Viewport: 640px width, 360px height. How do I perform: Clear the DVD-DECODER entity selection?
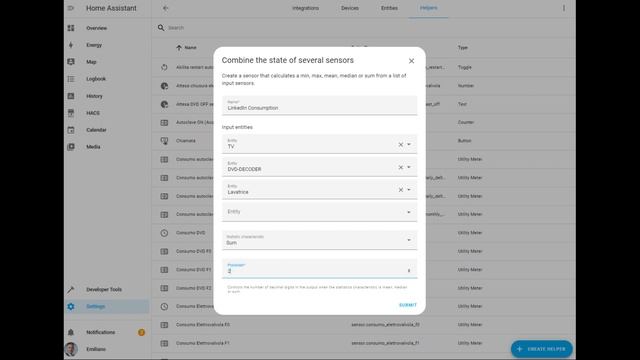pos(400,167)
